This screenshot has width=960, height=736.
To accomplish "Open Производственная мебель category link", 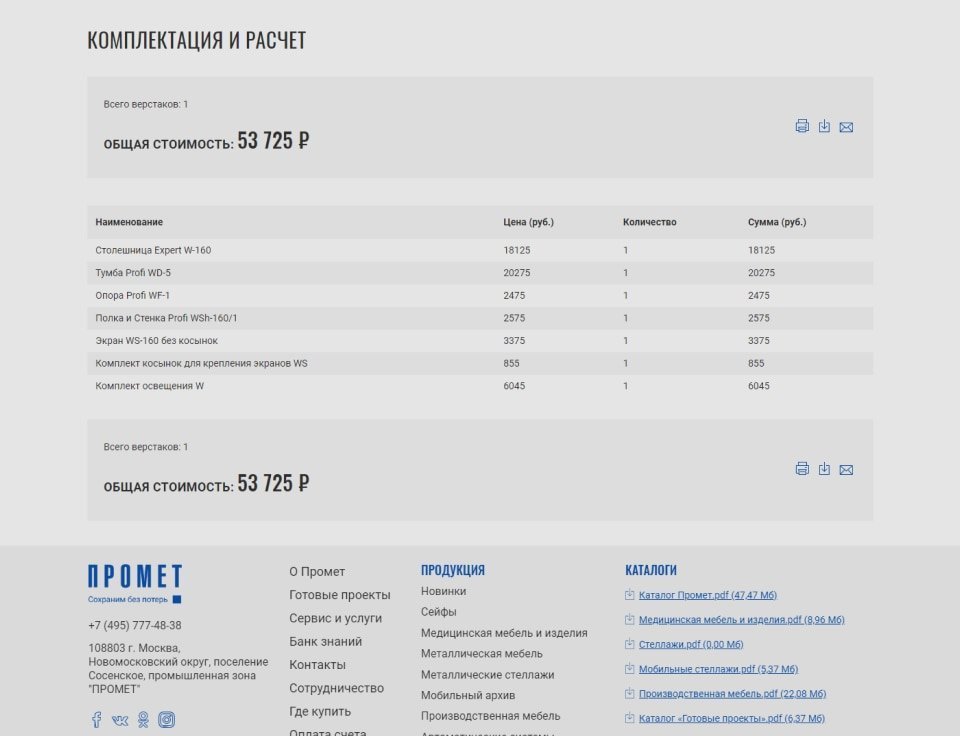I will tap(490, 716).
